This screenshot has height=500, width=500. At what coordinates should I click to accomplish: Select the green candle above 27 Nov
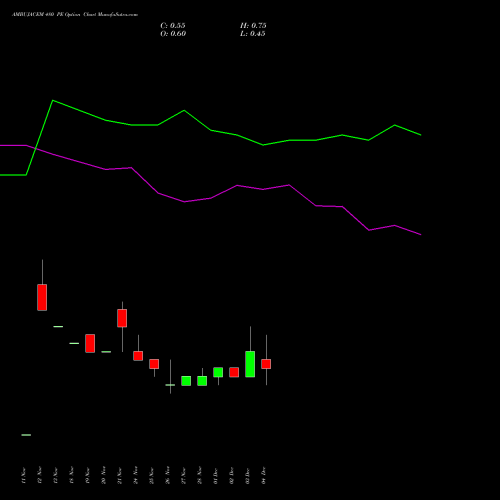point(186,381)
